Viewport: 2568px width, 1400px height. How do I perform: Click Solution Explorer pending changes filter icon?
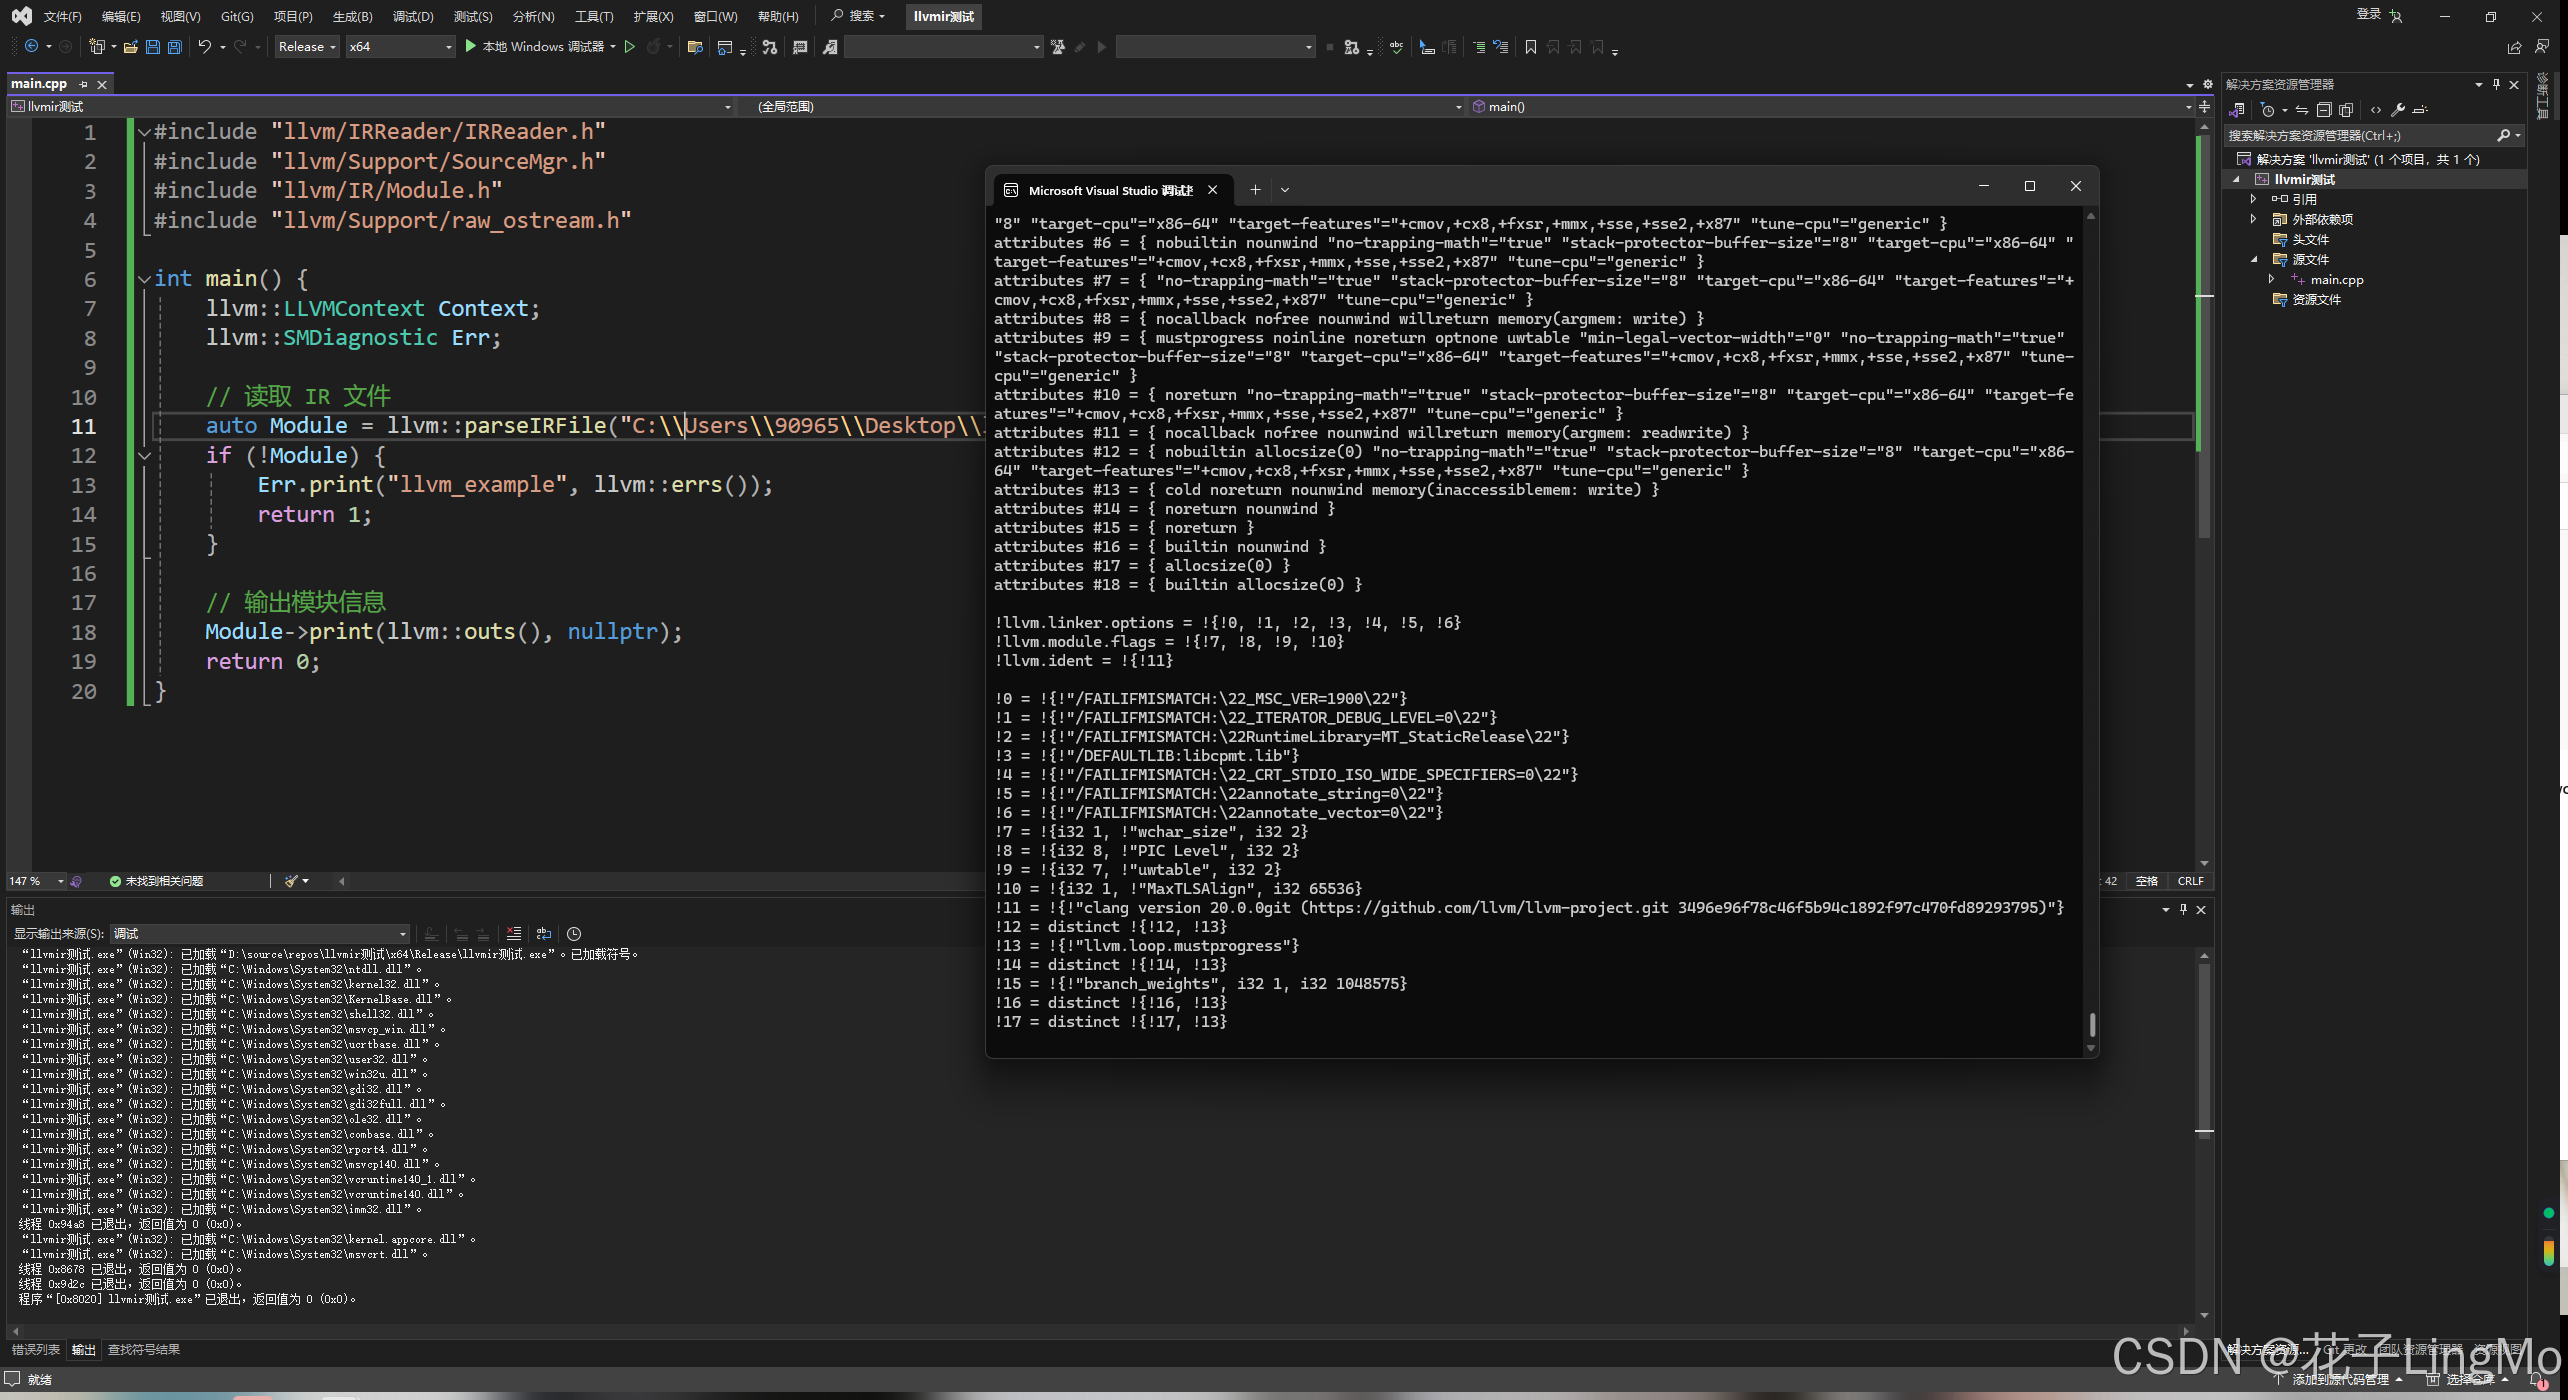point(2267,110)
